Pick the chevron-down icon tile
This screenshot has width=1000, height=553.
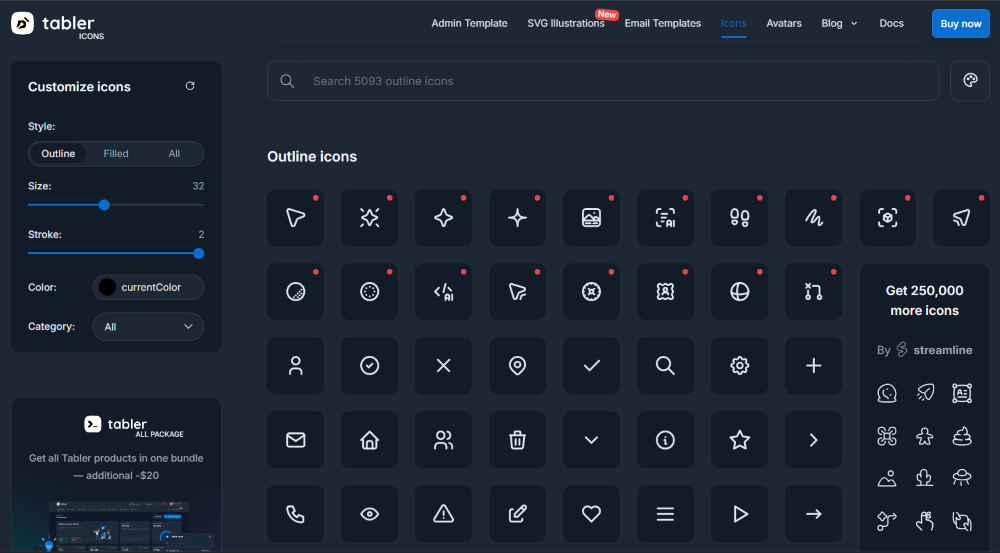591,439
